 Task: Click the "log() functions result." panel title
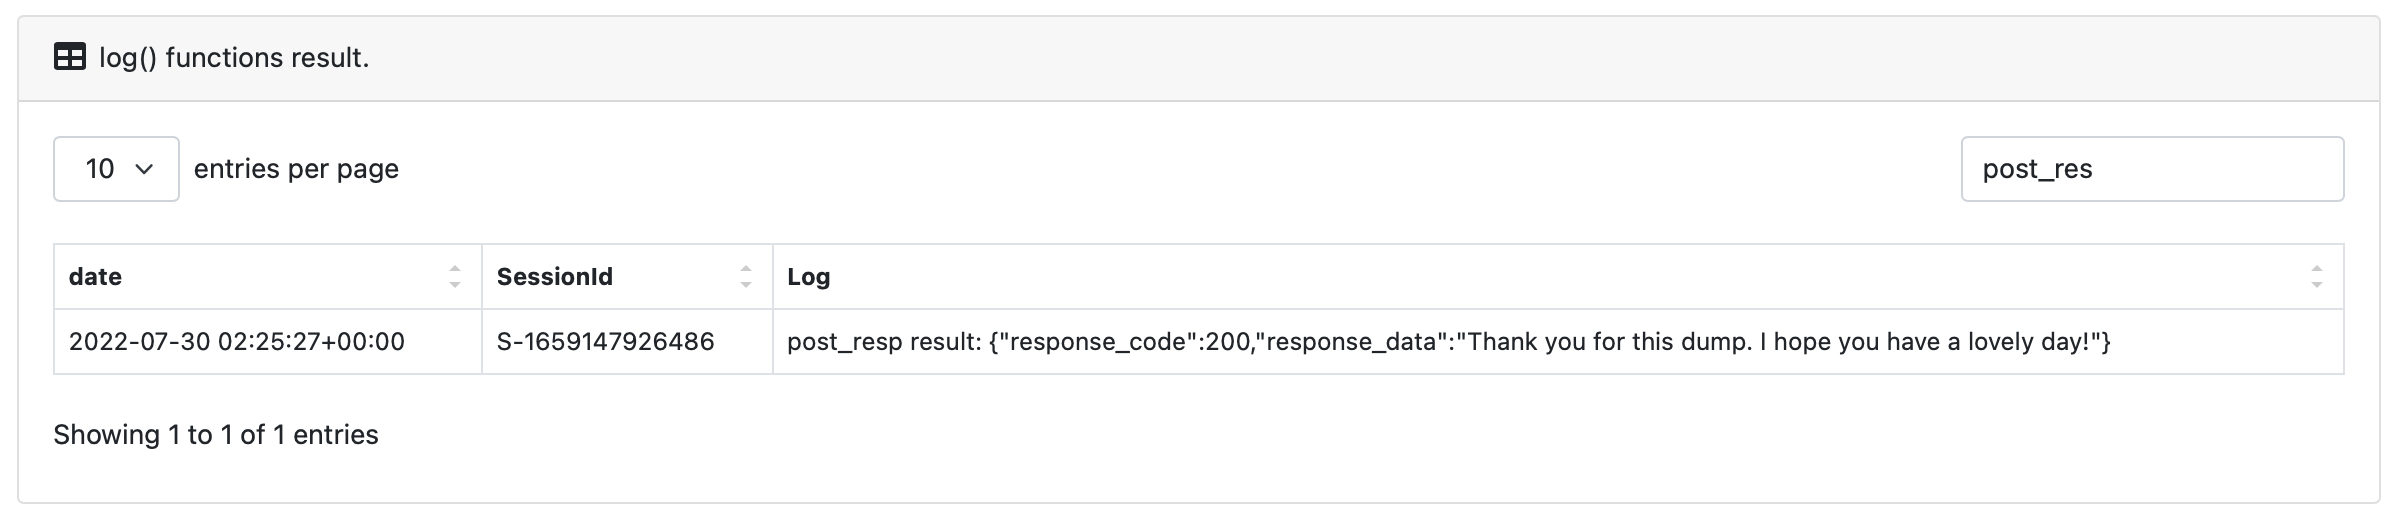(x=234, y=58)
